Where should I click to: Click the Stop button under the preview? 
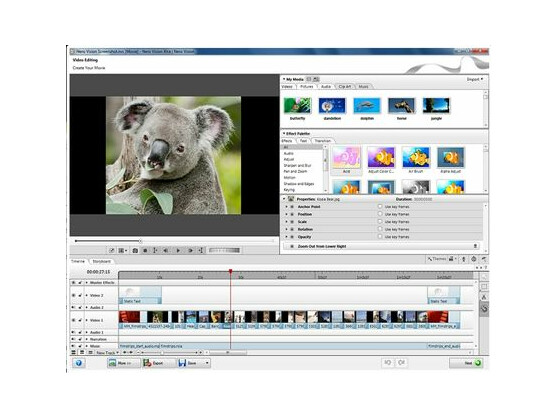coord(145,250)
